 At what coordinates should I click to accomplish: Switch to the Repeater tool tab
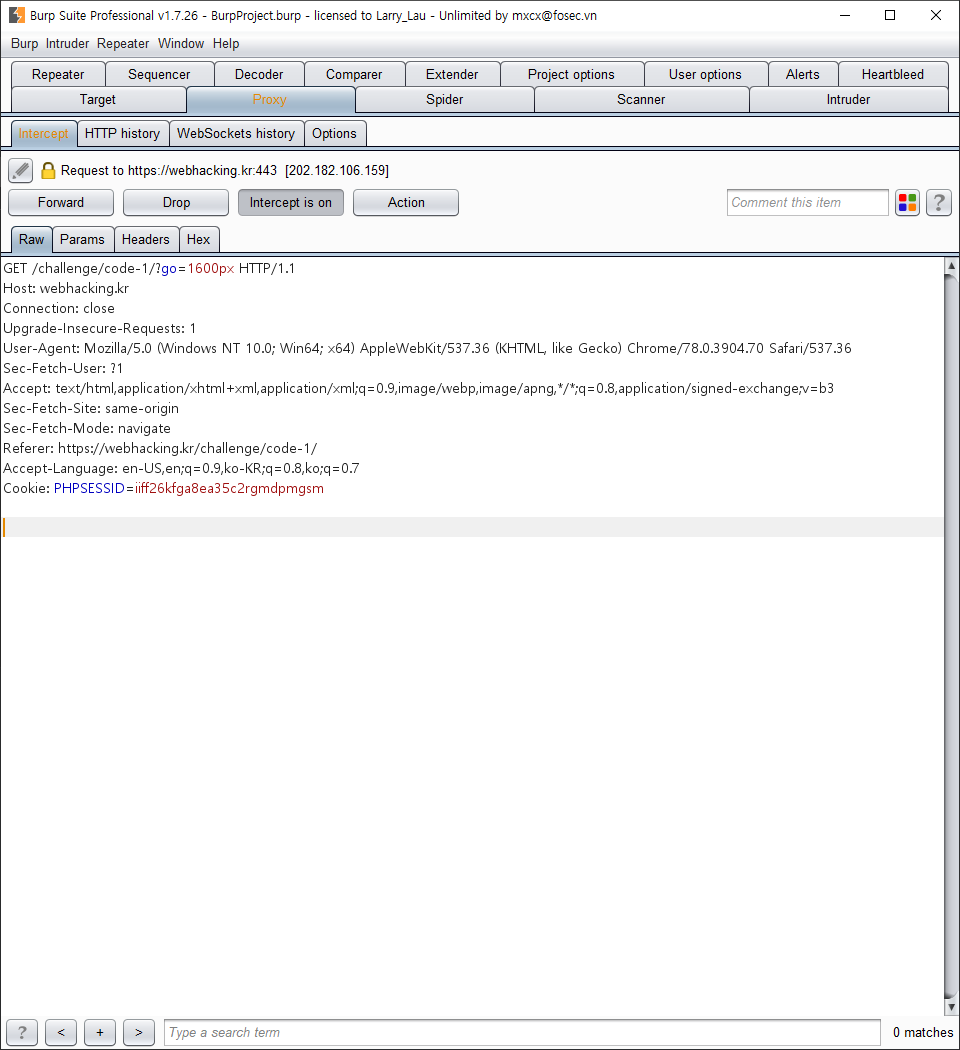pyautogui.click(x=58, y=74)
